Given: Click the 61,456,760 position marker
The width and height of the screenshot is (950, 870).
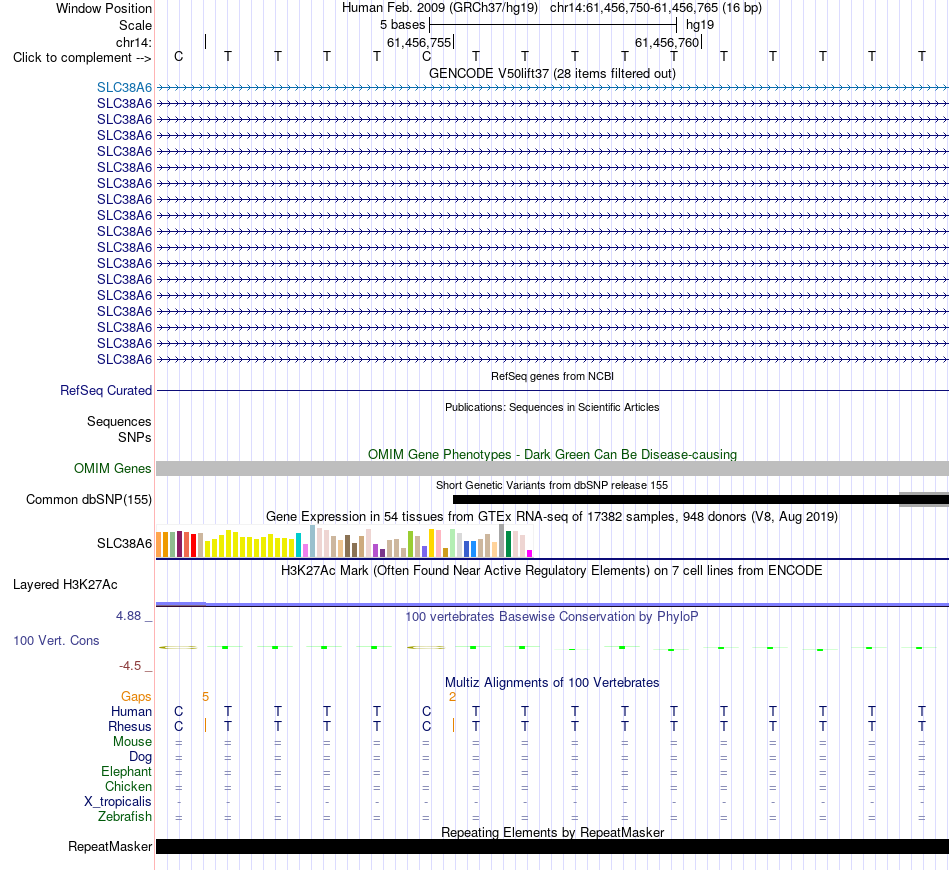Looking at the screenshot, I should click(667, 42).
